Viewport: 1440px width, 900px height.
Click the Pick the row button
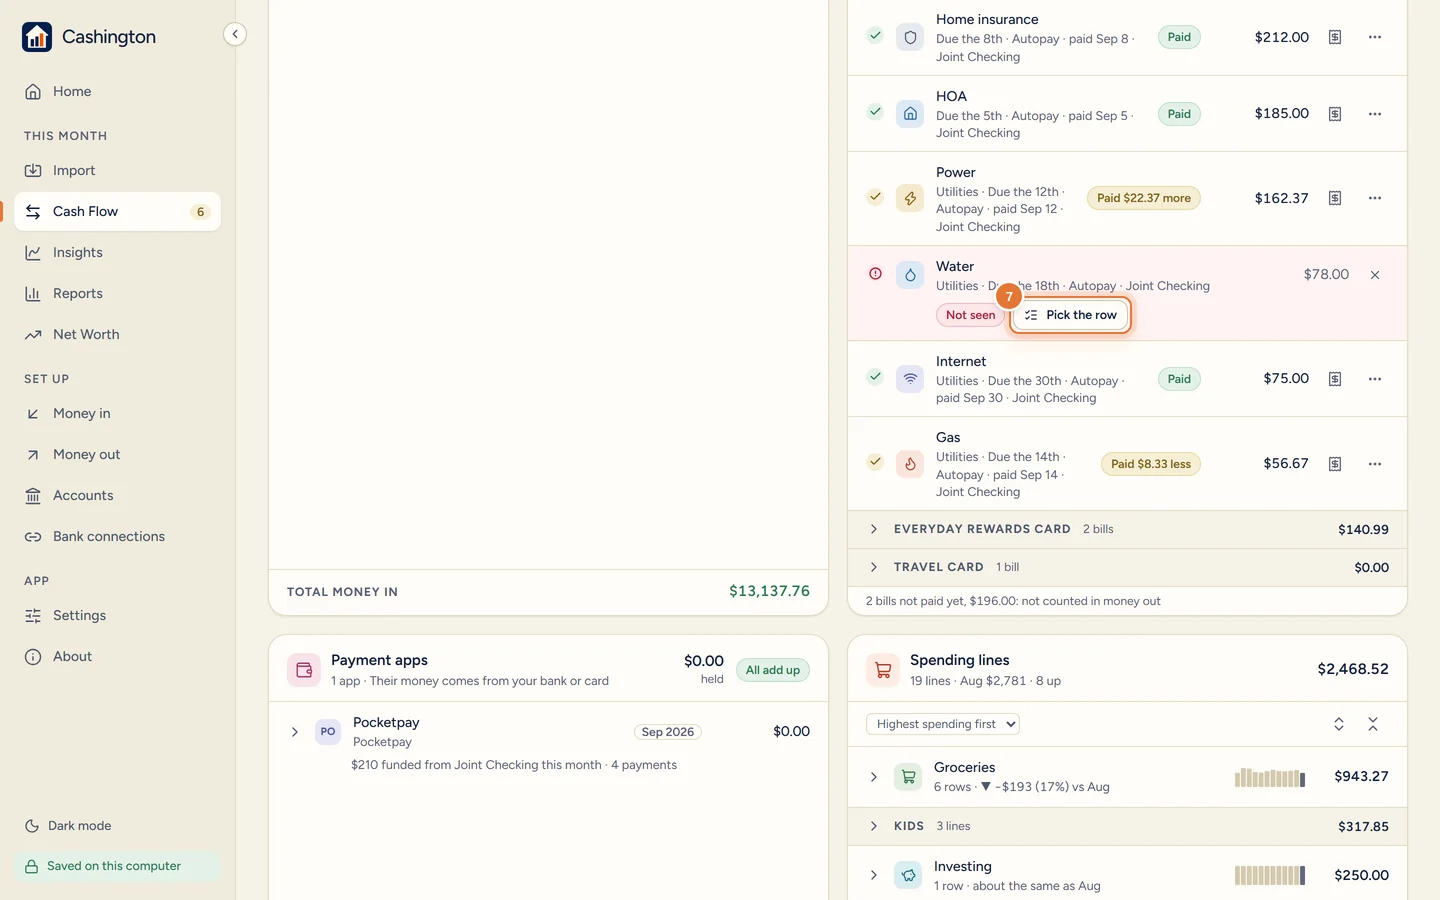1070,315
